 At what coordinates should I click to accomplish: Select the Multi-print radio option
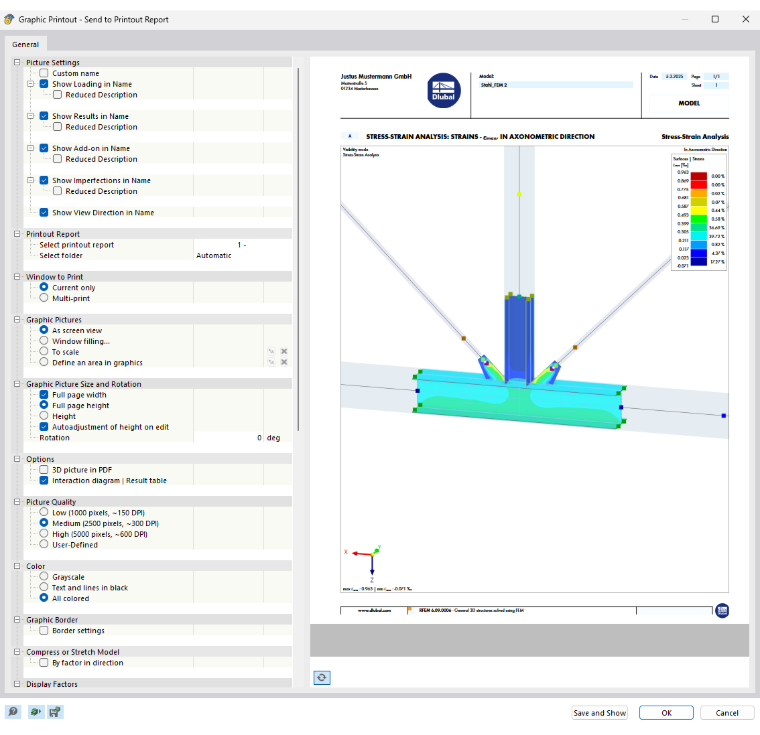click(x=44, y=298)
